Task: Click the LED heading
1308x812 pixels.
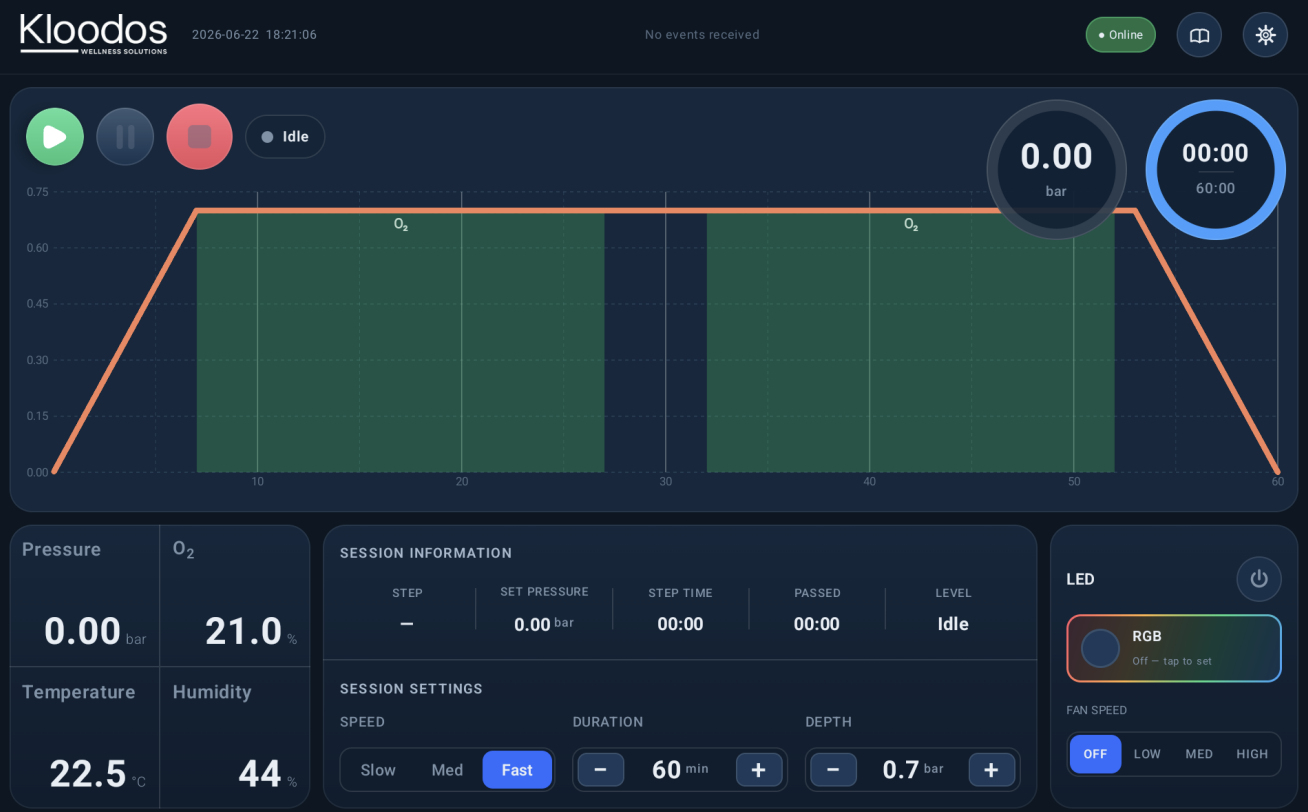Action: [x=1080, y=579]
